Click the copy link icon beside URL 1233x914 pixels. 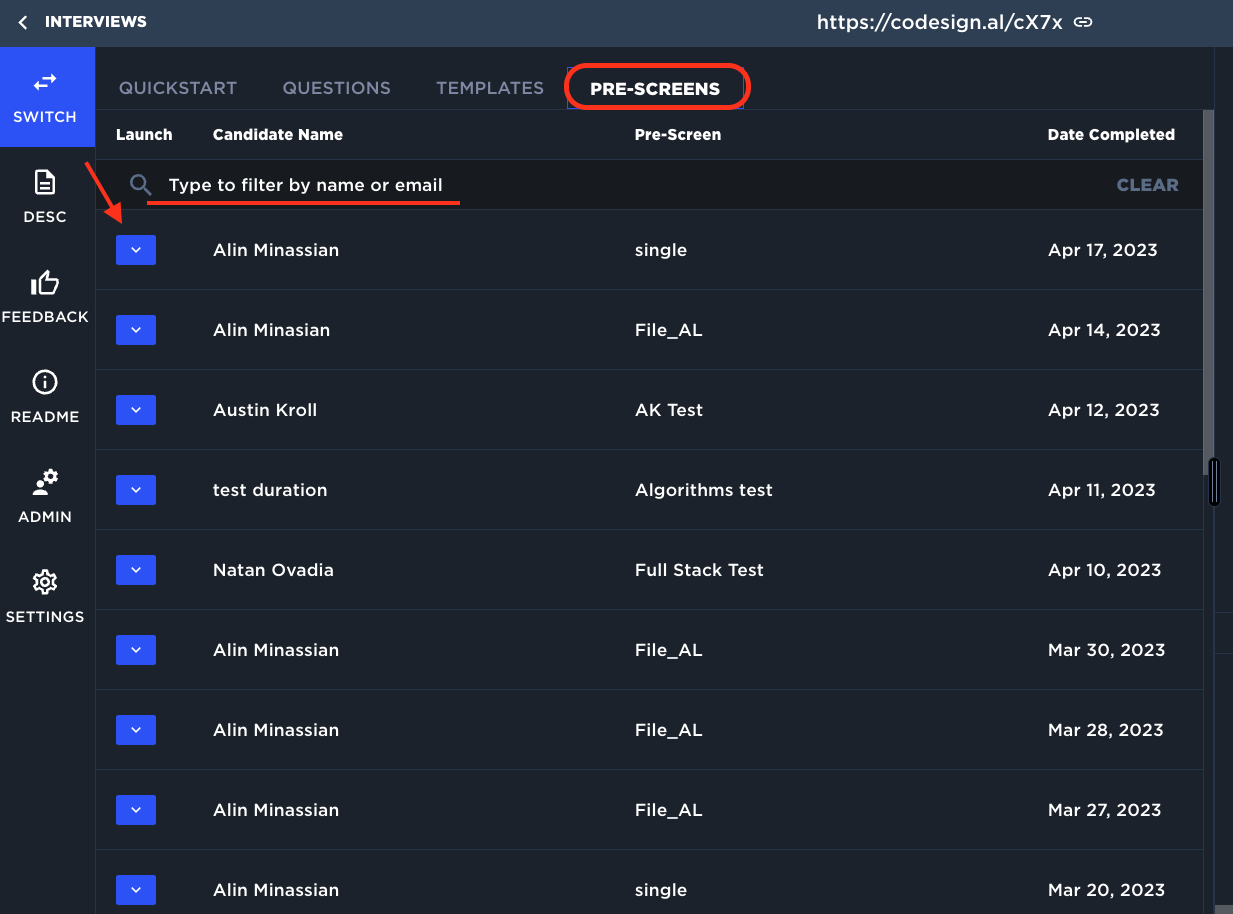[x=1082, y=22]
